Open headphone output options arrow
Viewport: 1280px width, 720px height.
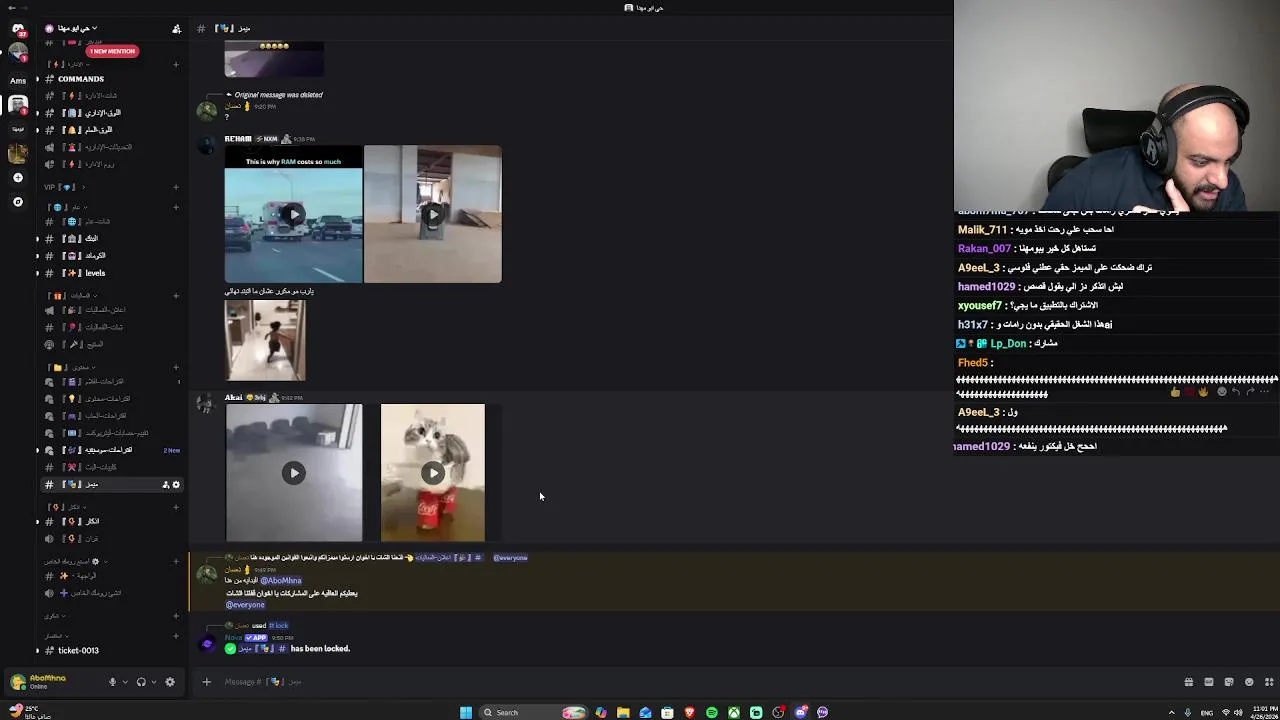(153, 682)
